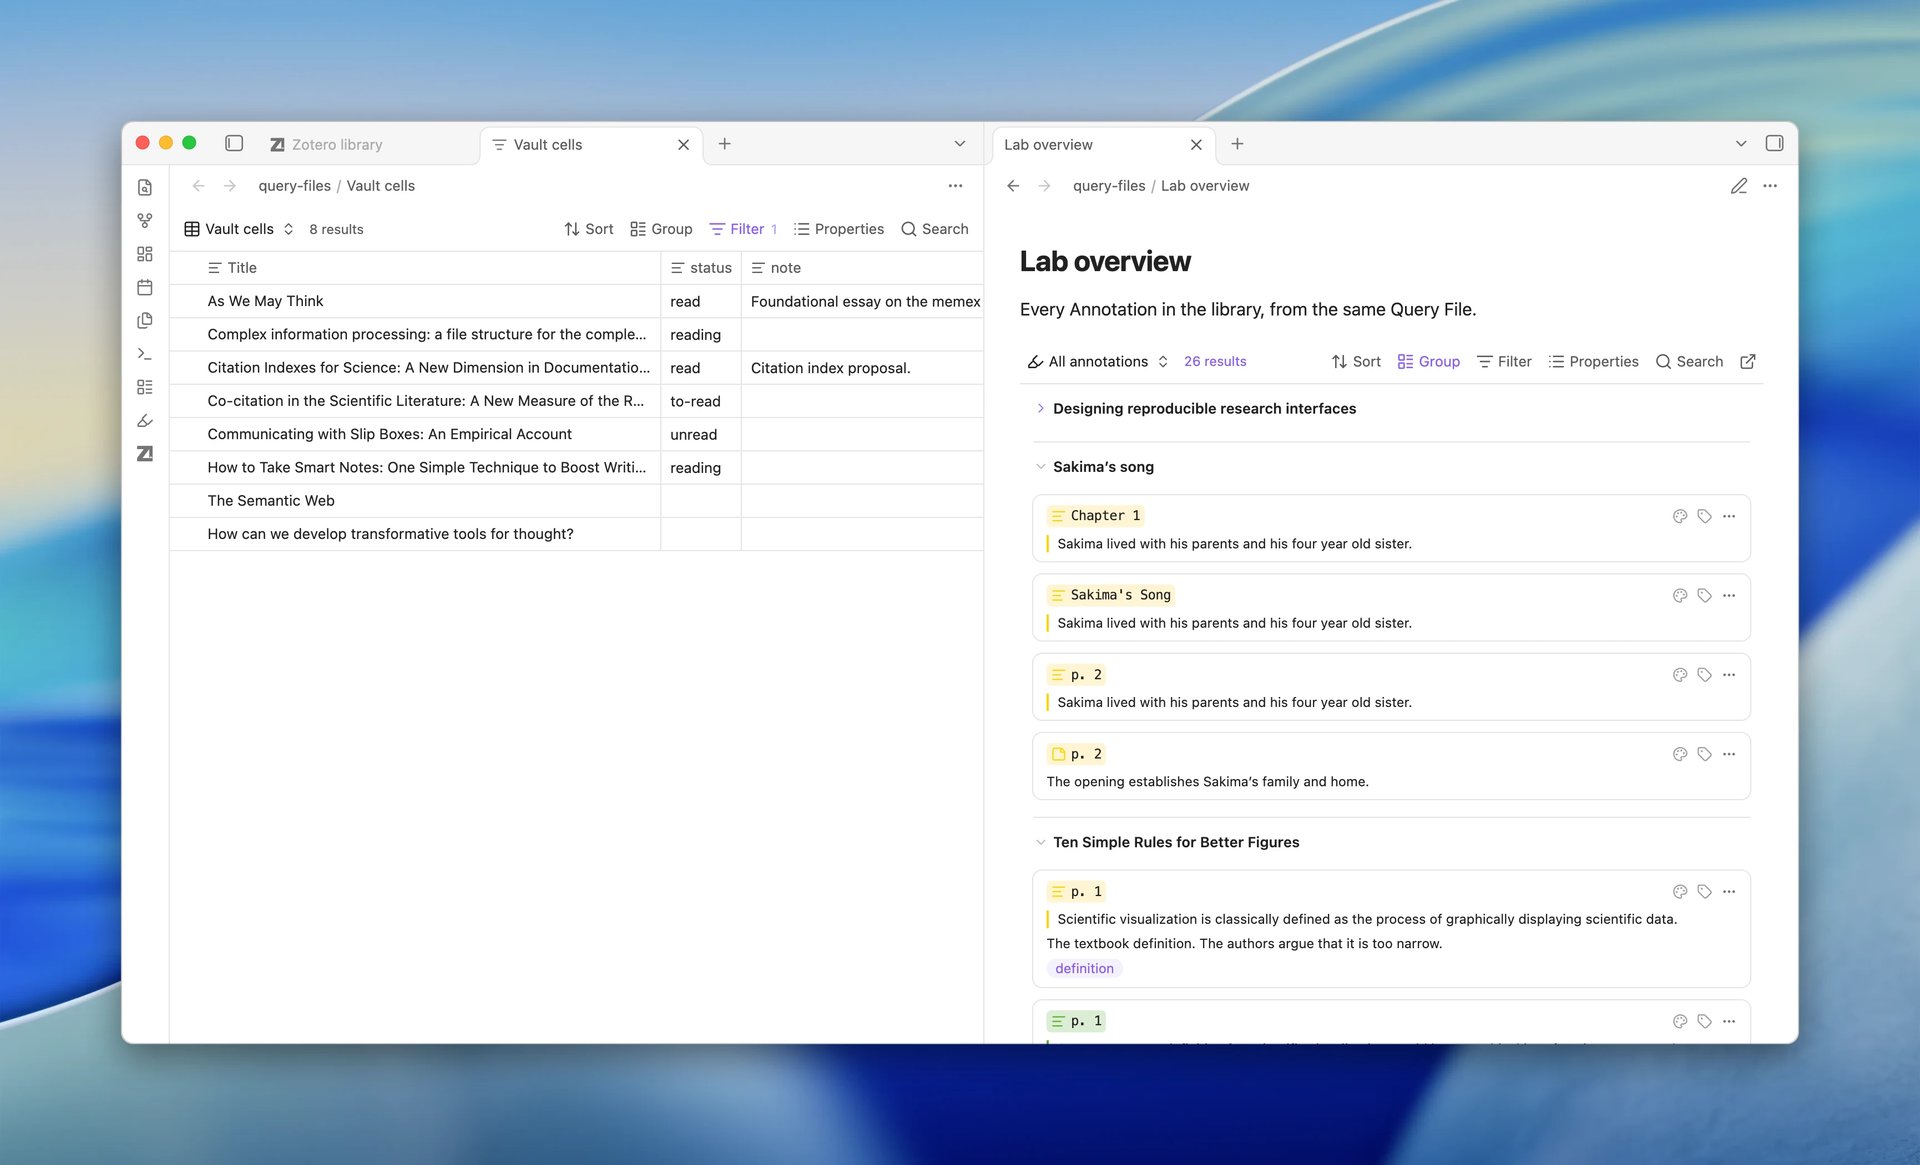Click the annotation highlighter ribbon icon
Screen dimensions: 1920x1165
(145, 421)
